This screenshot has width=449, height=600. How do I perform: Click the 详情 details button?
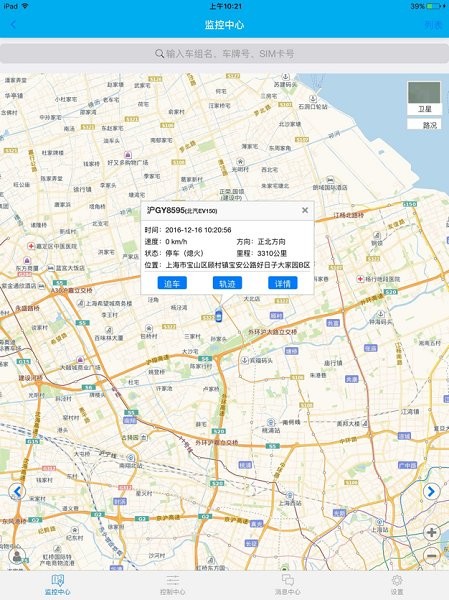(x=282, y=283)
